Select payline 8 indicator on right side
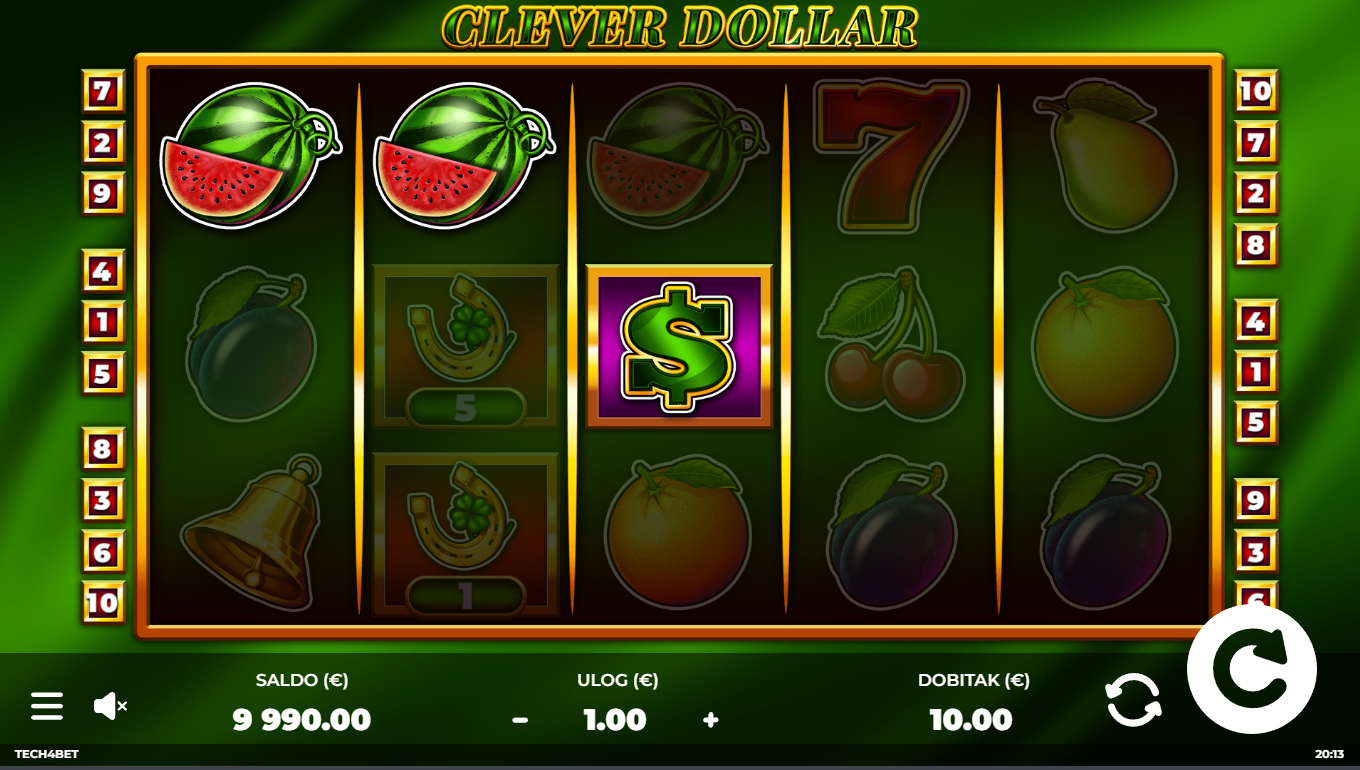Image resolution: width=1360 pixels, height=770 pixels. (1256, 244)
